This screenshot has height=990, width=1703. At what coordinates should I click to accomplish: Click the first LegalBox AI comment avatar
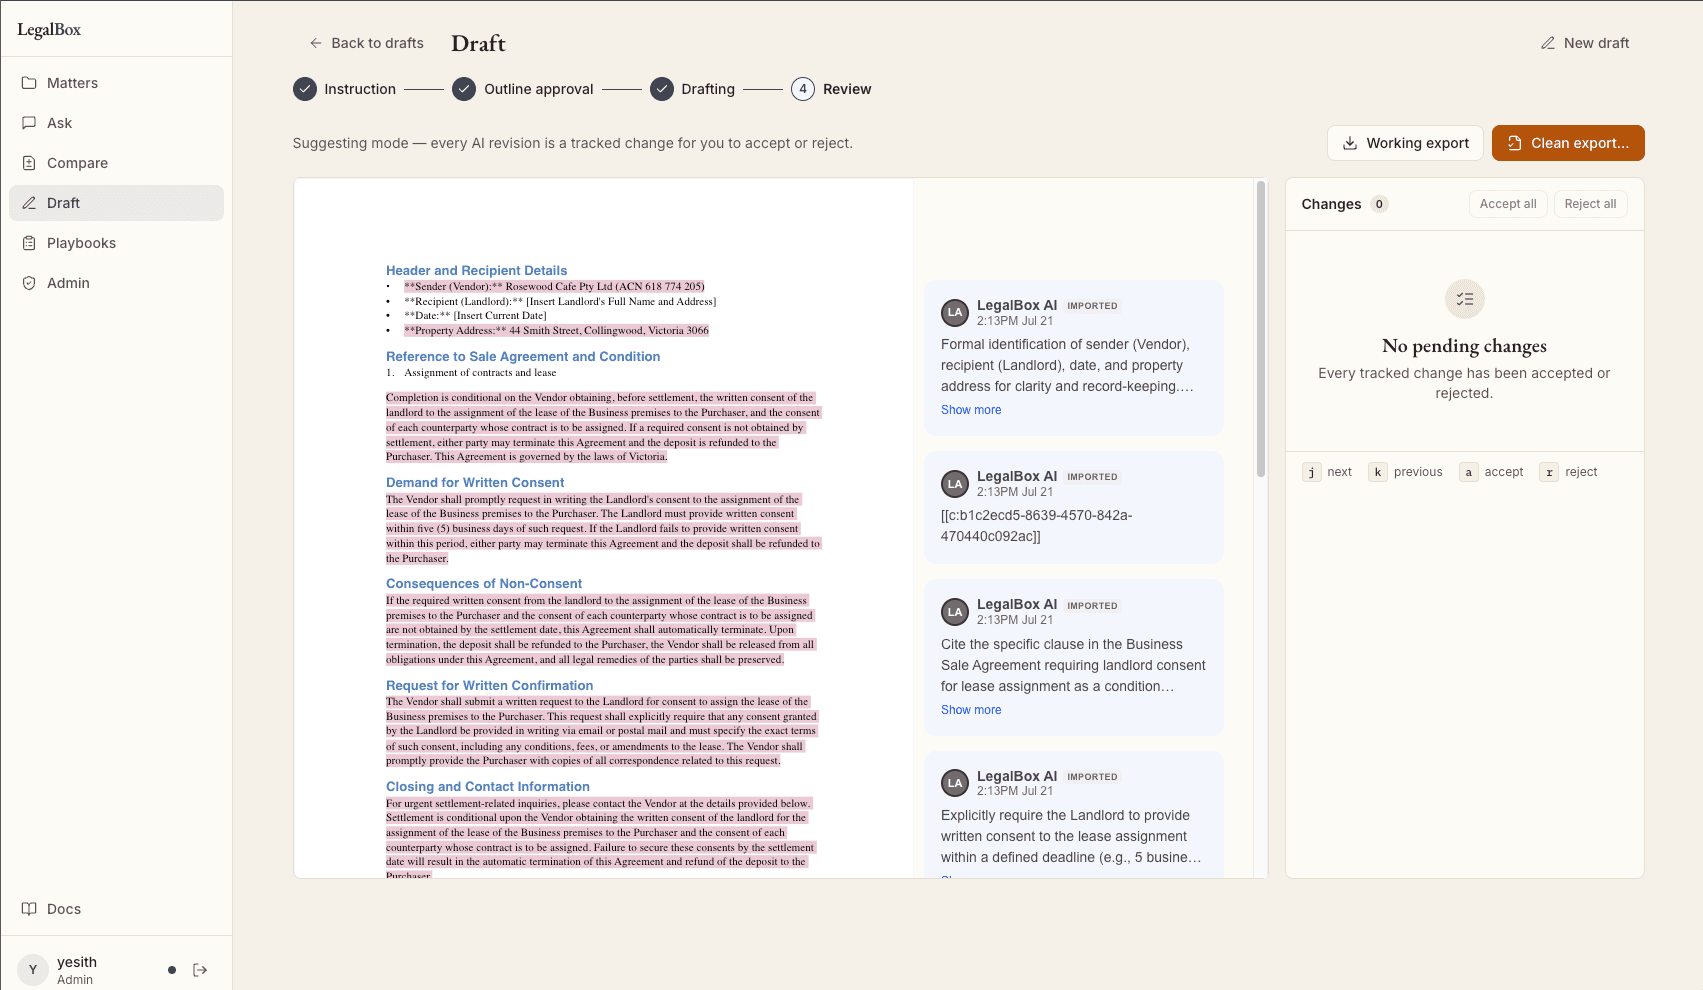[955, 313]
